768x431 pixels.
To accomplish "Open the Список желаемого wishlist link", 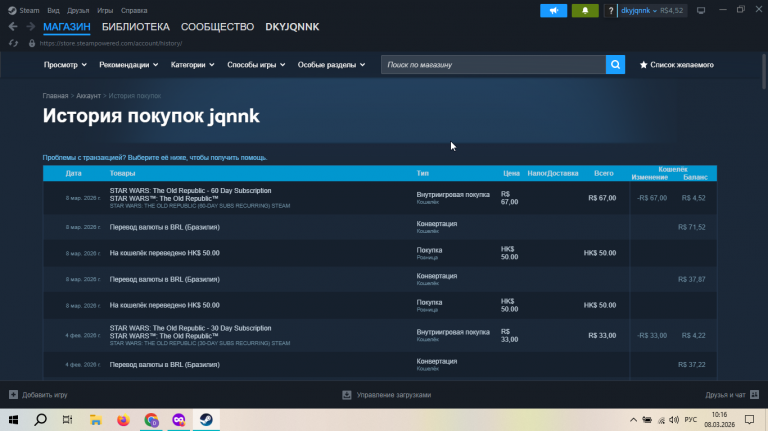I will pos(676,65).
